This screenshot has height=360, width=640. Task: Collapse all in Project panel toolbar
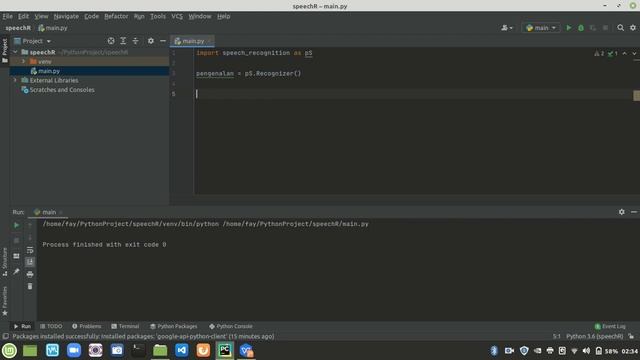tap(135, 41)
